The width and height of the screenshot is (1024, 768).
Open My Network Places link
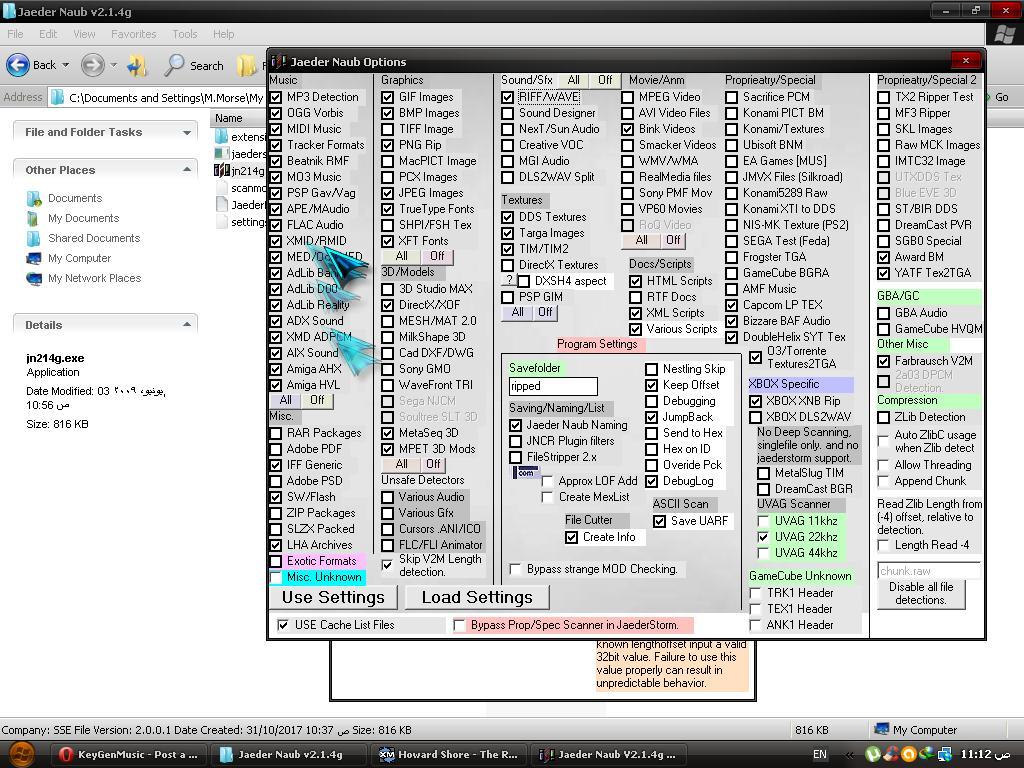point(94,278)
